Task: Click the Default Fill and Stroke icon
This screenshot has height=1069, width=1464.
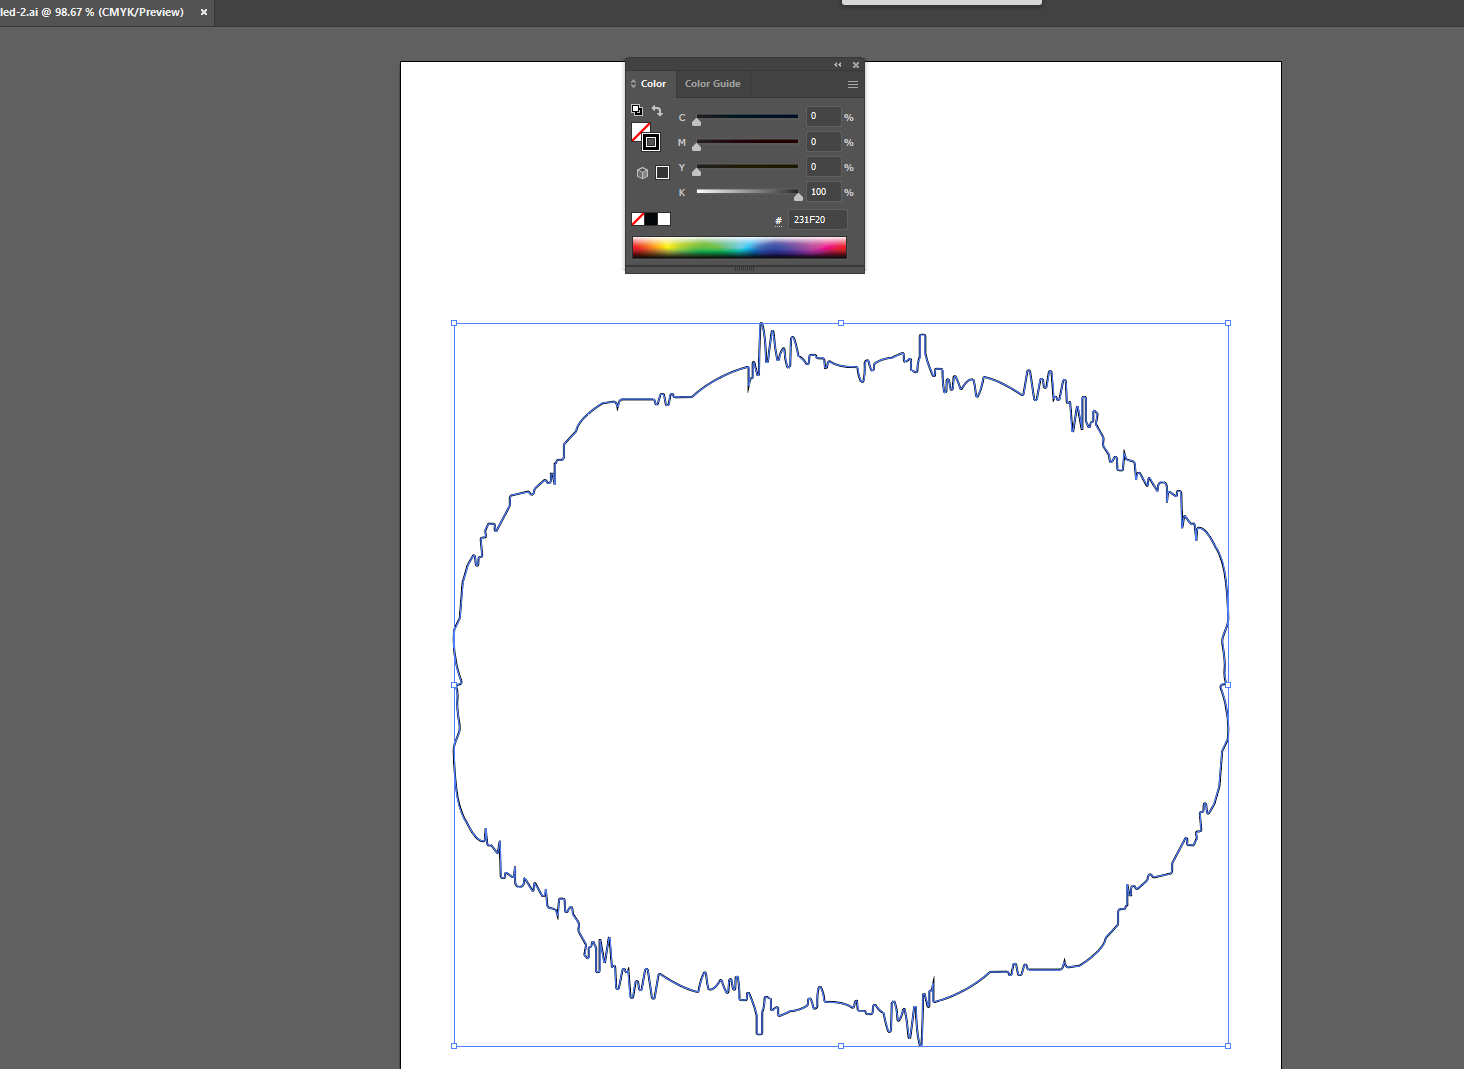Action: coord(637,110)
